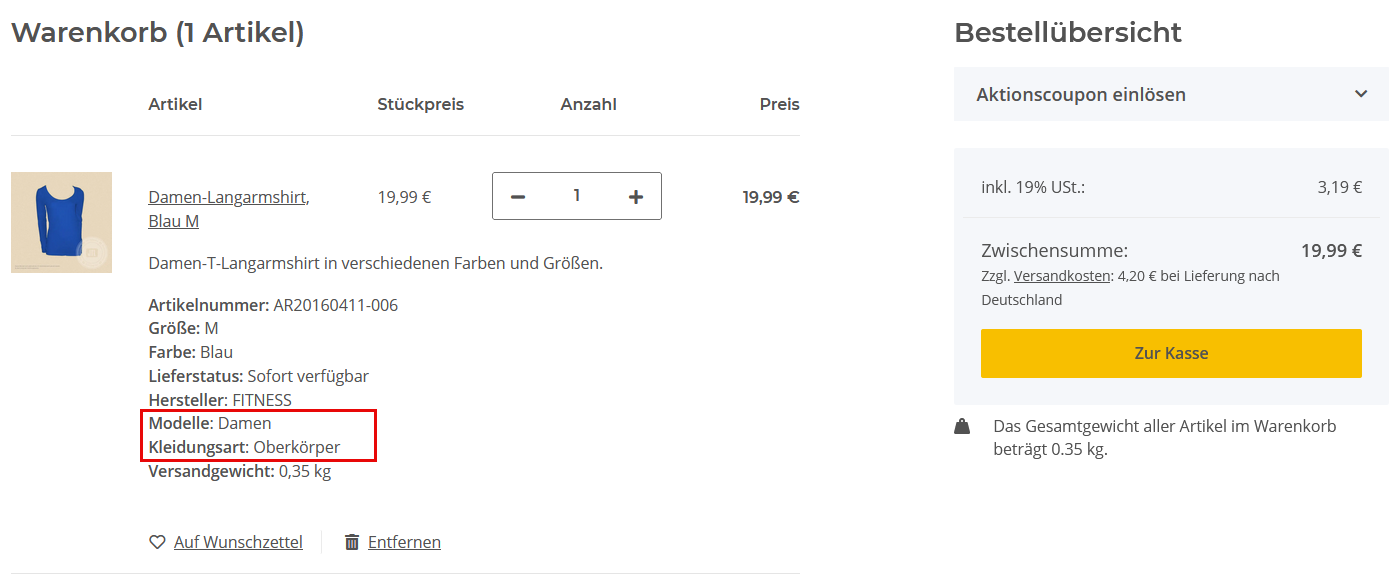Click the weight bag icon
Viewport: 1400px width, 586px height.
coord(962,427)
